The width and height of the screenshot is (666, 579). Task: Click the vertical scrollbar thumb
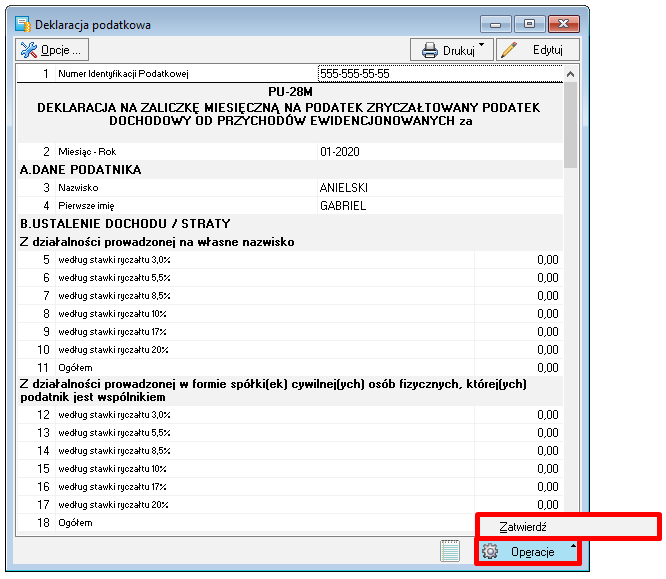[570, 125]
